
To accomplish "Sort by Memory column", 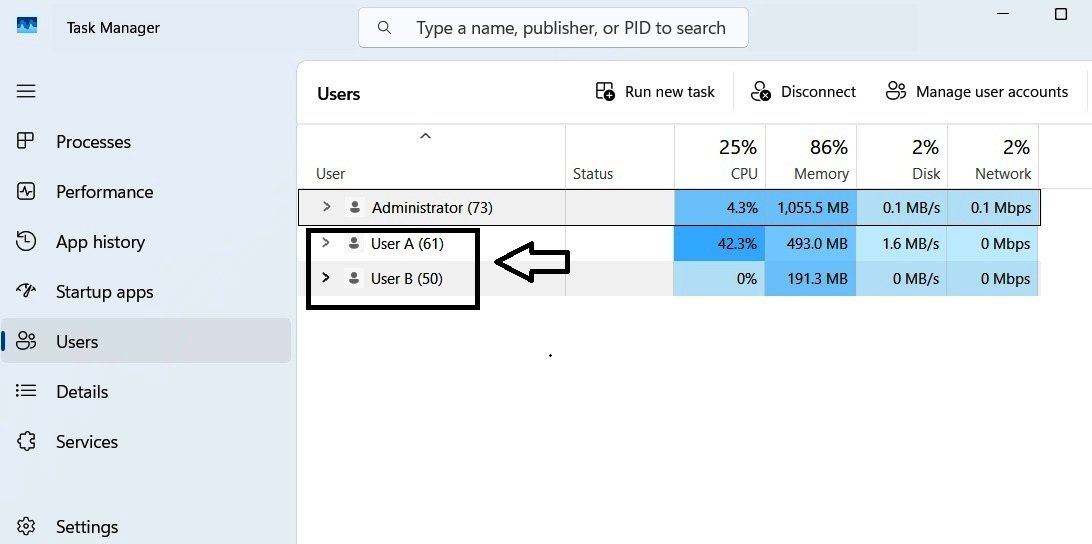I will [x=811, y=157].
